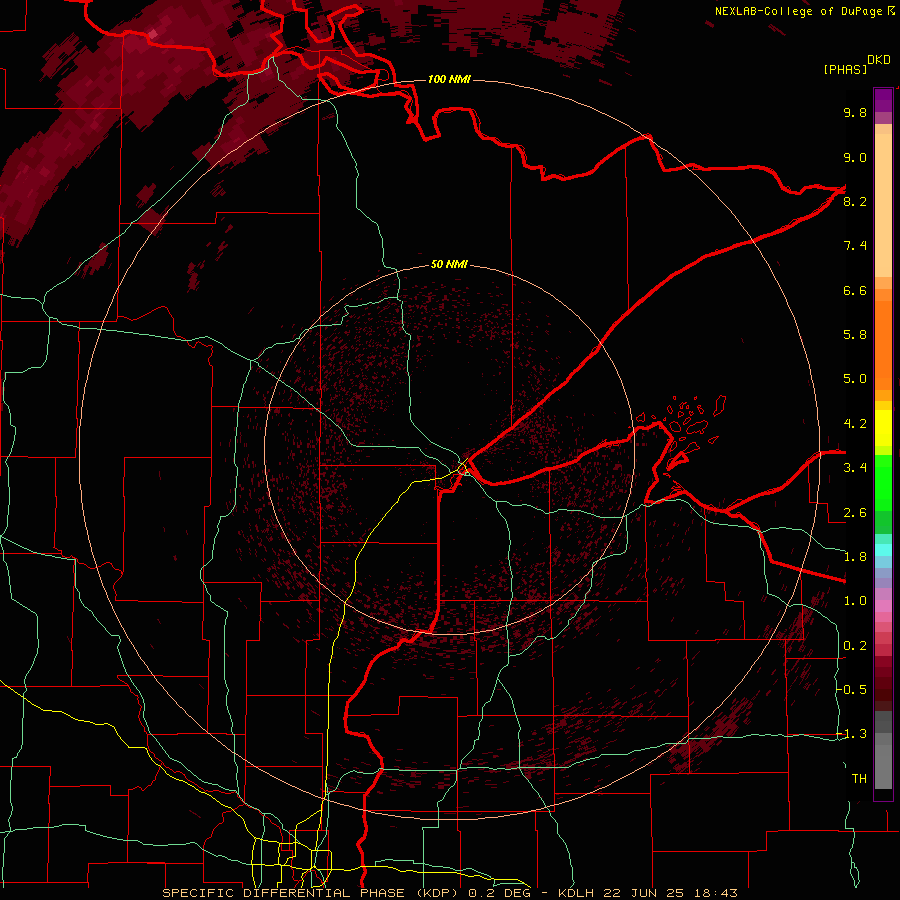Click the -1.3 scale value
900x900 pixels.
click(852, 734)
